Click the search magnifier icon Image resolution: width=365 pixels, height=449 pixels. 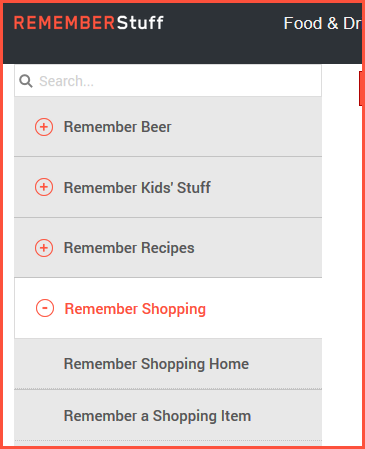26,81
